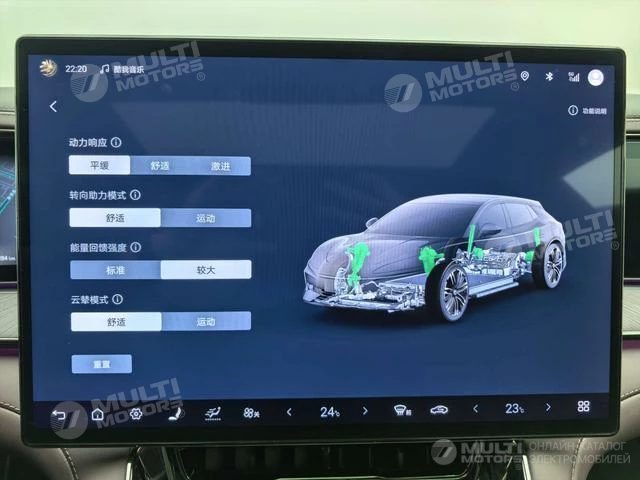
Task: Set 转向助力模式 to 运动
Action: tap(205, 218)
